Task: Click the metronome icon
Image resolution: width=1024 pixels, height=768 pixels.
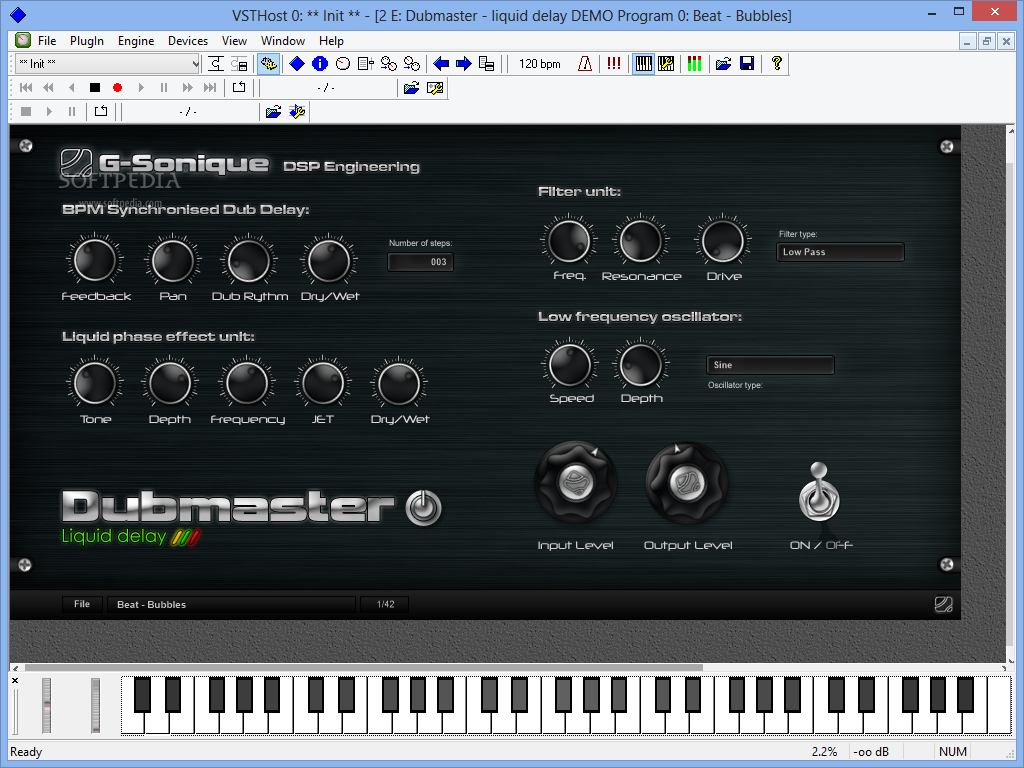Action: (x=585, y=63)
